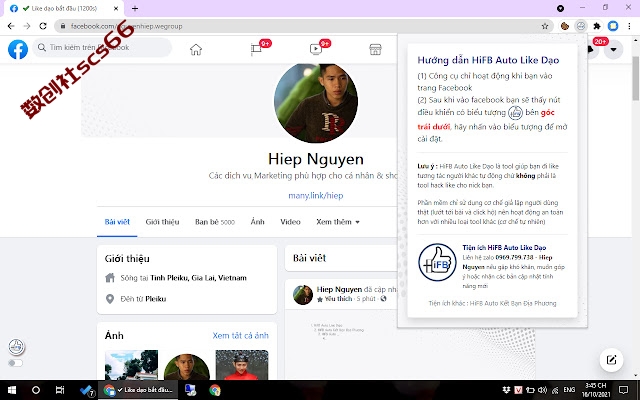Click the HiFB control button at page corner
This screenshot has height=400, width=640.
(x=16, y=347)
